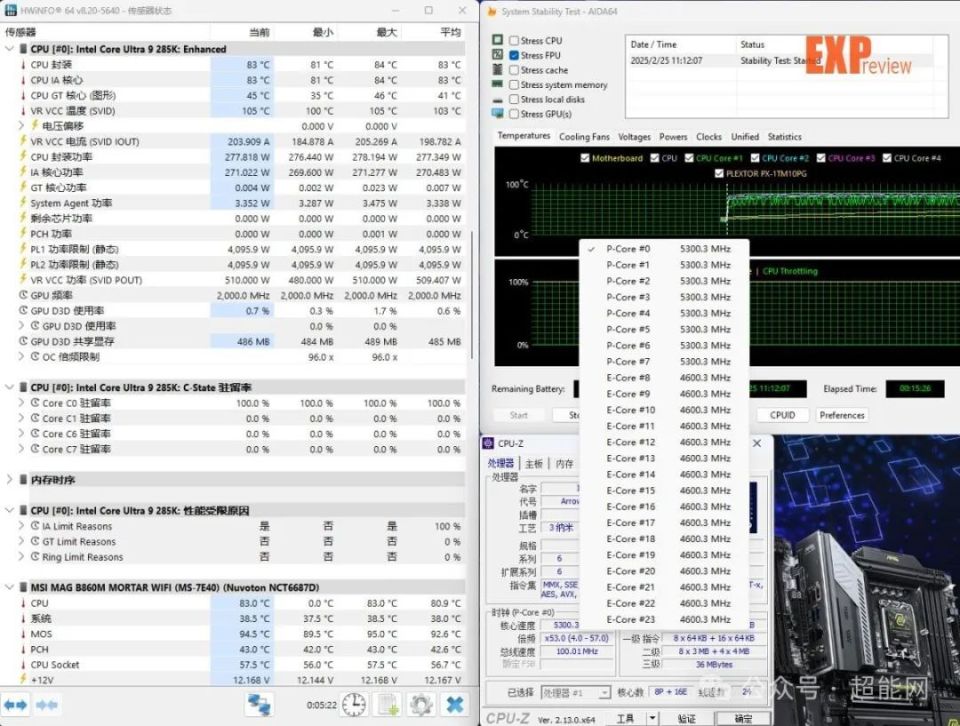Enable the Stress local disks checkbox
The height and width of the screenshot is (726, 960).
click(514, 99)
